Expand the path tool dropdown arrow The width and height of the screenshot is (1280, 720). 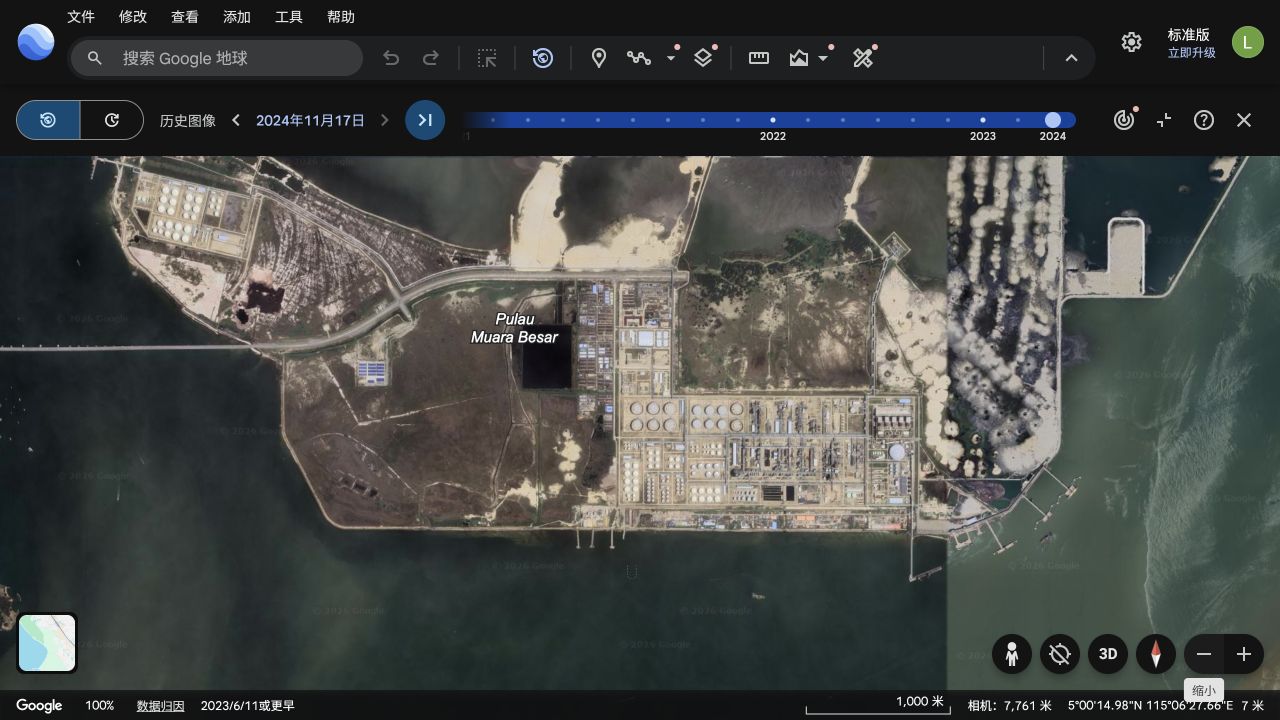671,58
